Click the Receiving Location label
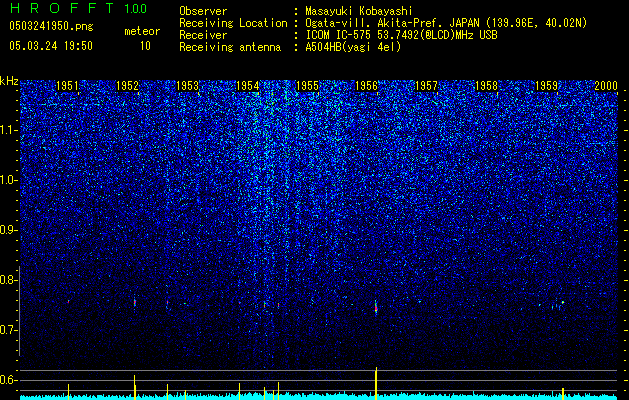The height and width of the screenshot is (400, 629). [x=233, y=23]
